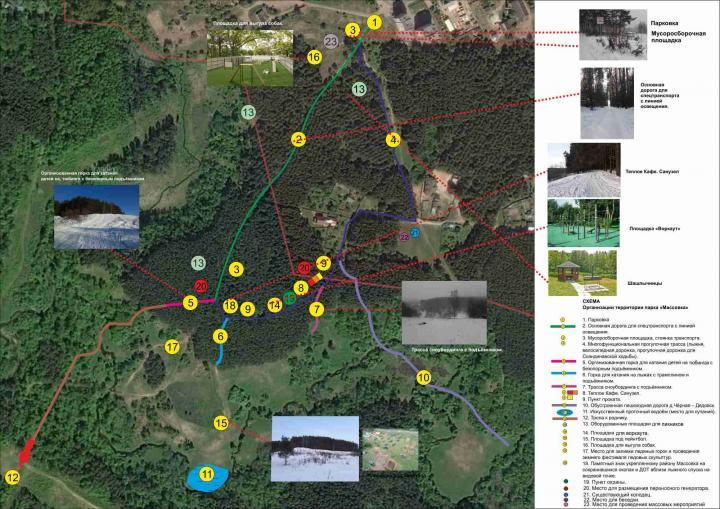Image resolution: width=720 pixels, height=509 pixels.
Task: Click yellow marker 17 in the clearing
Action: pyautogui.click(x=172, y=347)
